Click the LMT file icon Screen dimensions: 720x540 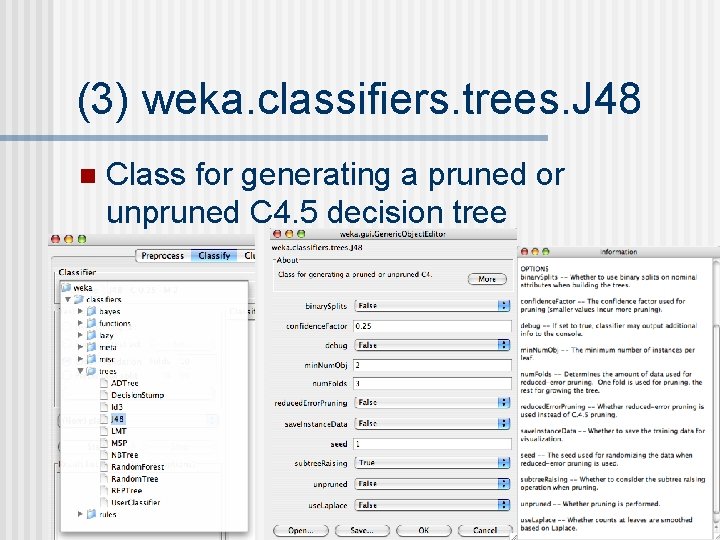[104, 431]
